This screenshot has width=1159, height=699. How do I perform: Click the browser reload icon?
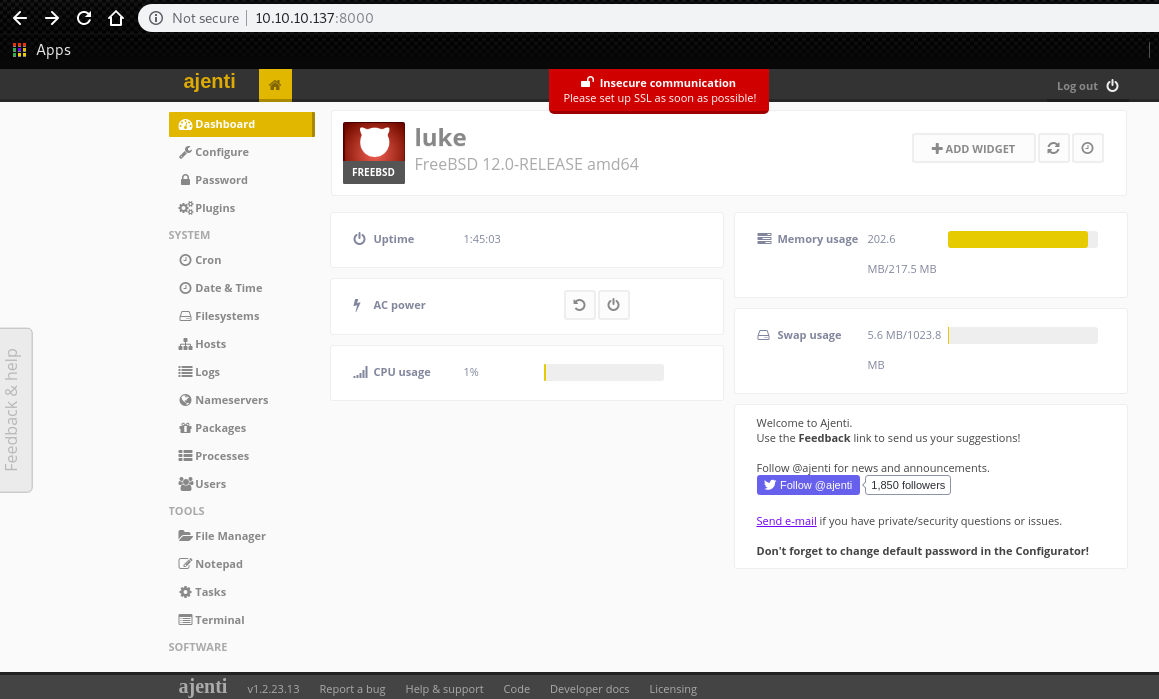click(x=84, y=18)
